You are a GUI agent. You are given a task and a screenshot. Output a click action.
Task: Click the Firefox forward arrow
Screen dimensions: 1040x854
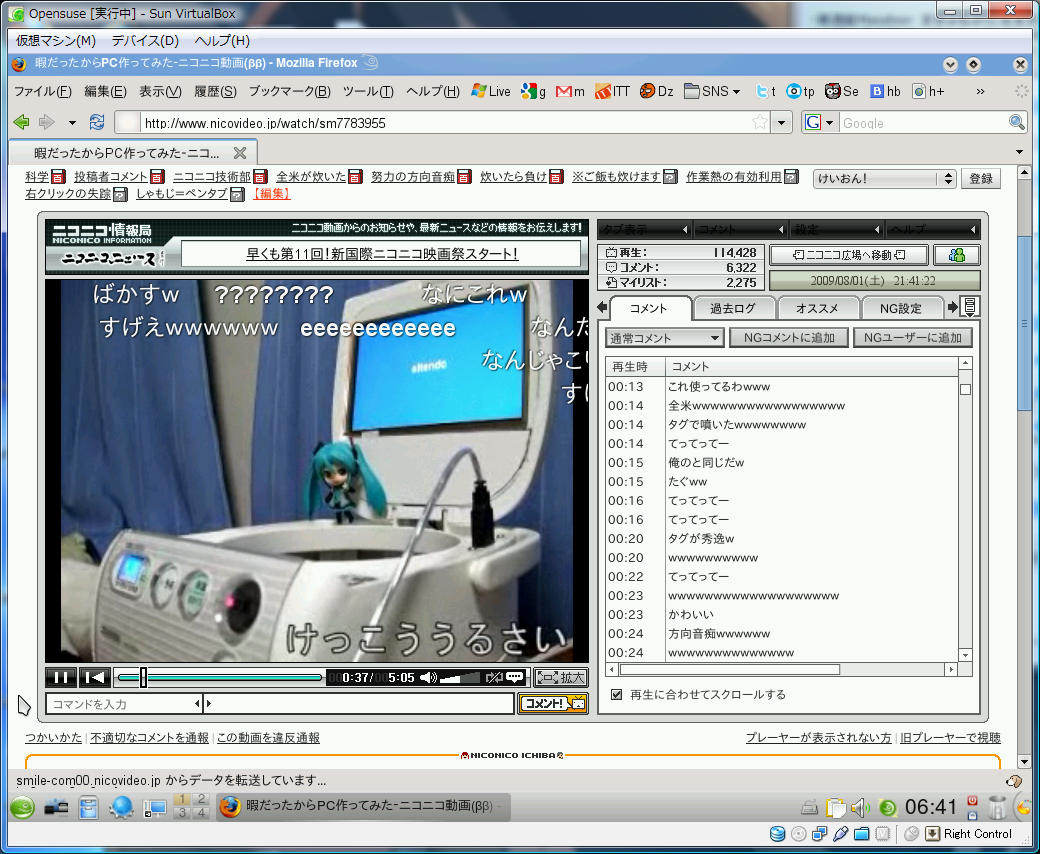(x=46, y=122)
